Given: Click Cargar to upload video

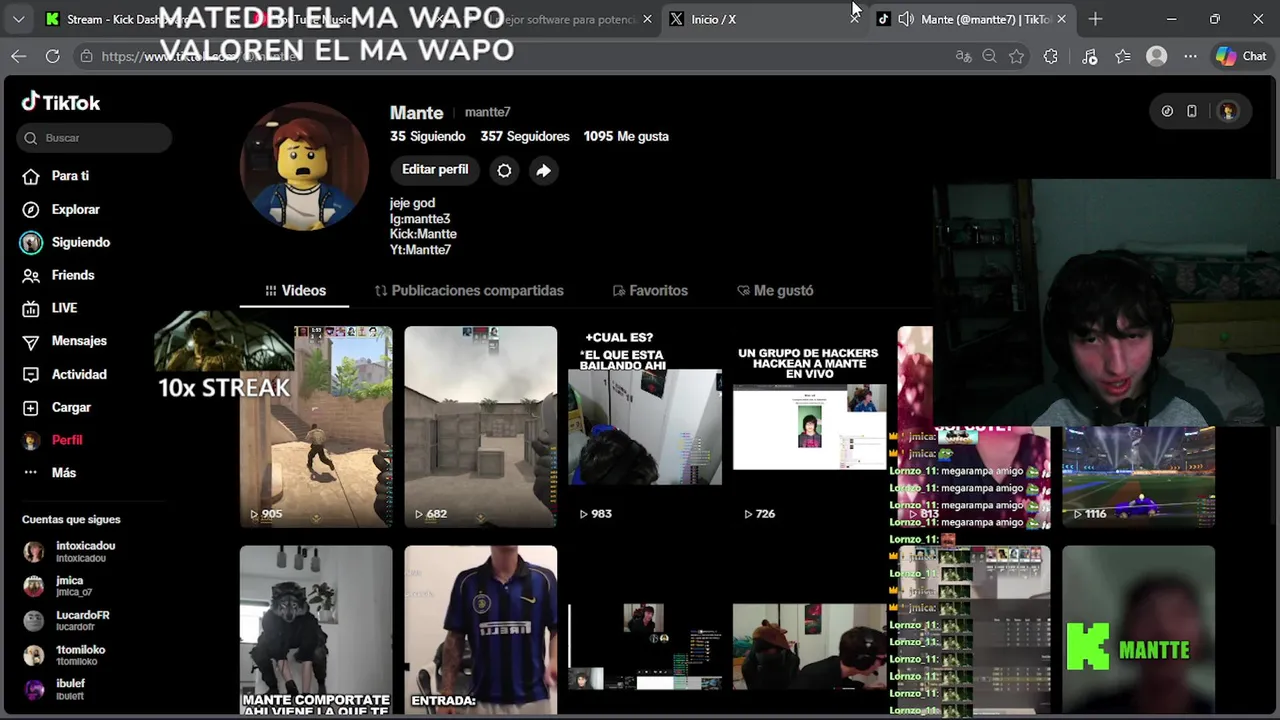Looking at the screenshot, I should pyautogui.click(x=70, y=407).
